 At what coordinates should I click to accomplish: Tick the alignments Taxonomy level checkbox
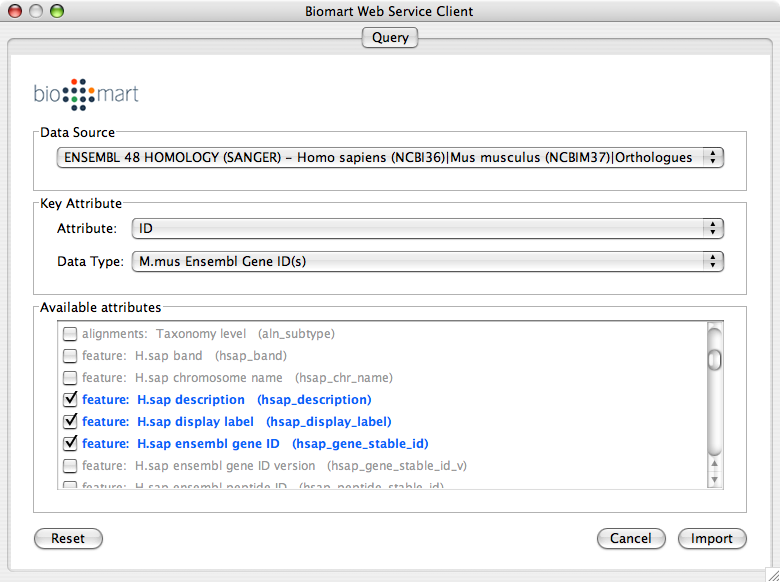click(x=70, y=334)
